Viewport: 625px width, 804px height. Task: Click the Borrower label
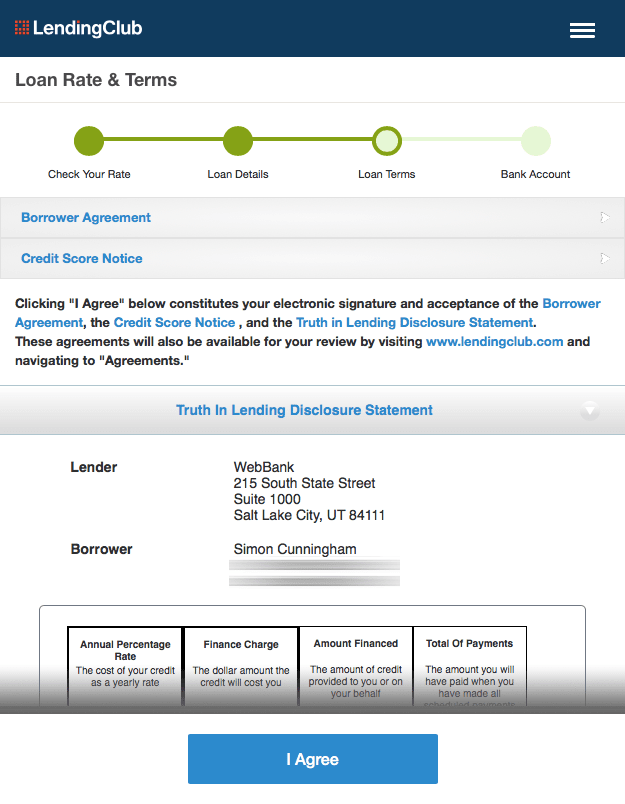(x=102, y=549)
